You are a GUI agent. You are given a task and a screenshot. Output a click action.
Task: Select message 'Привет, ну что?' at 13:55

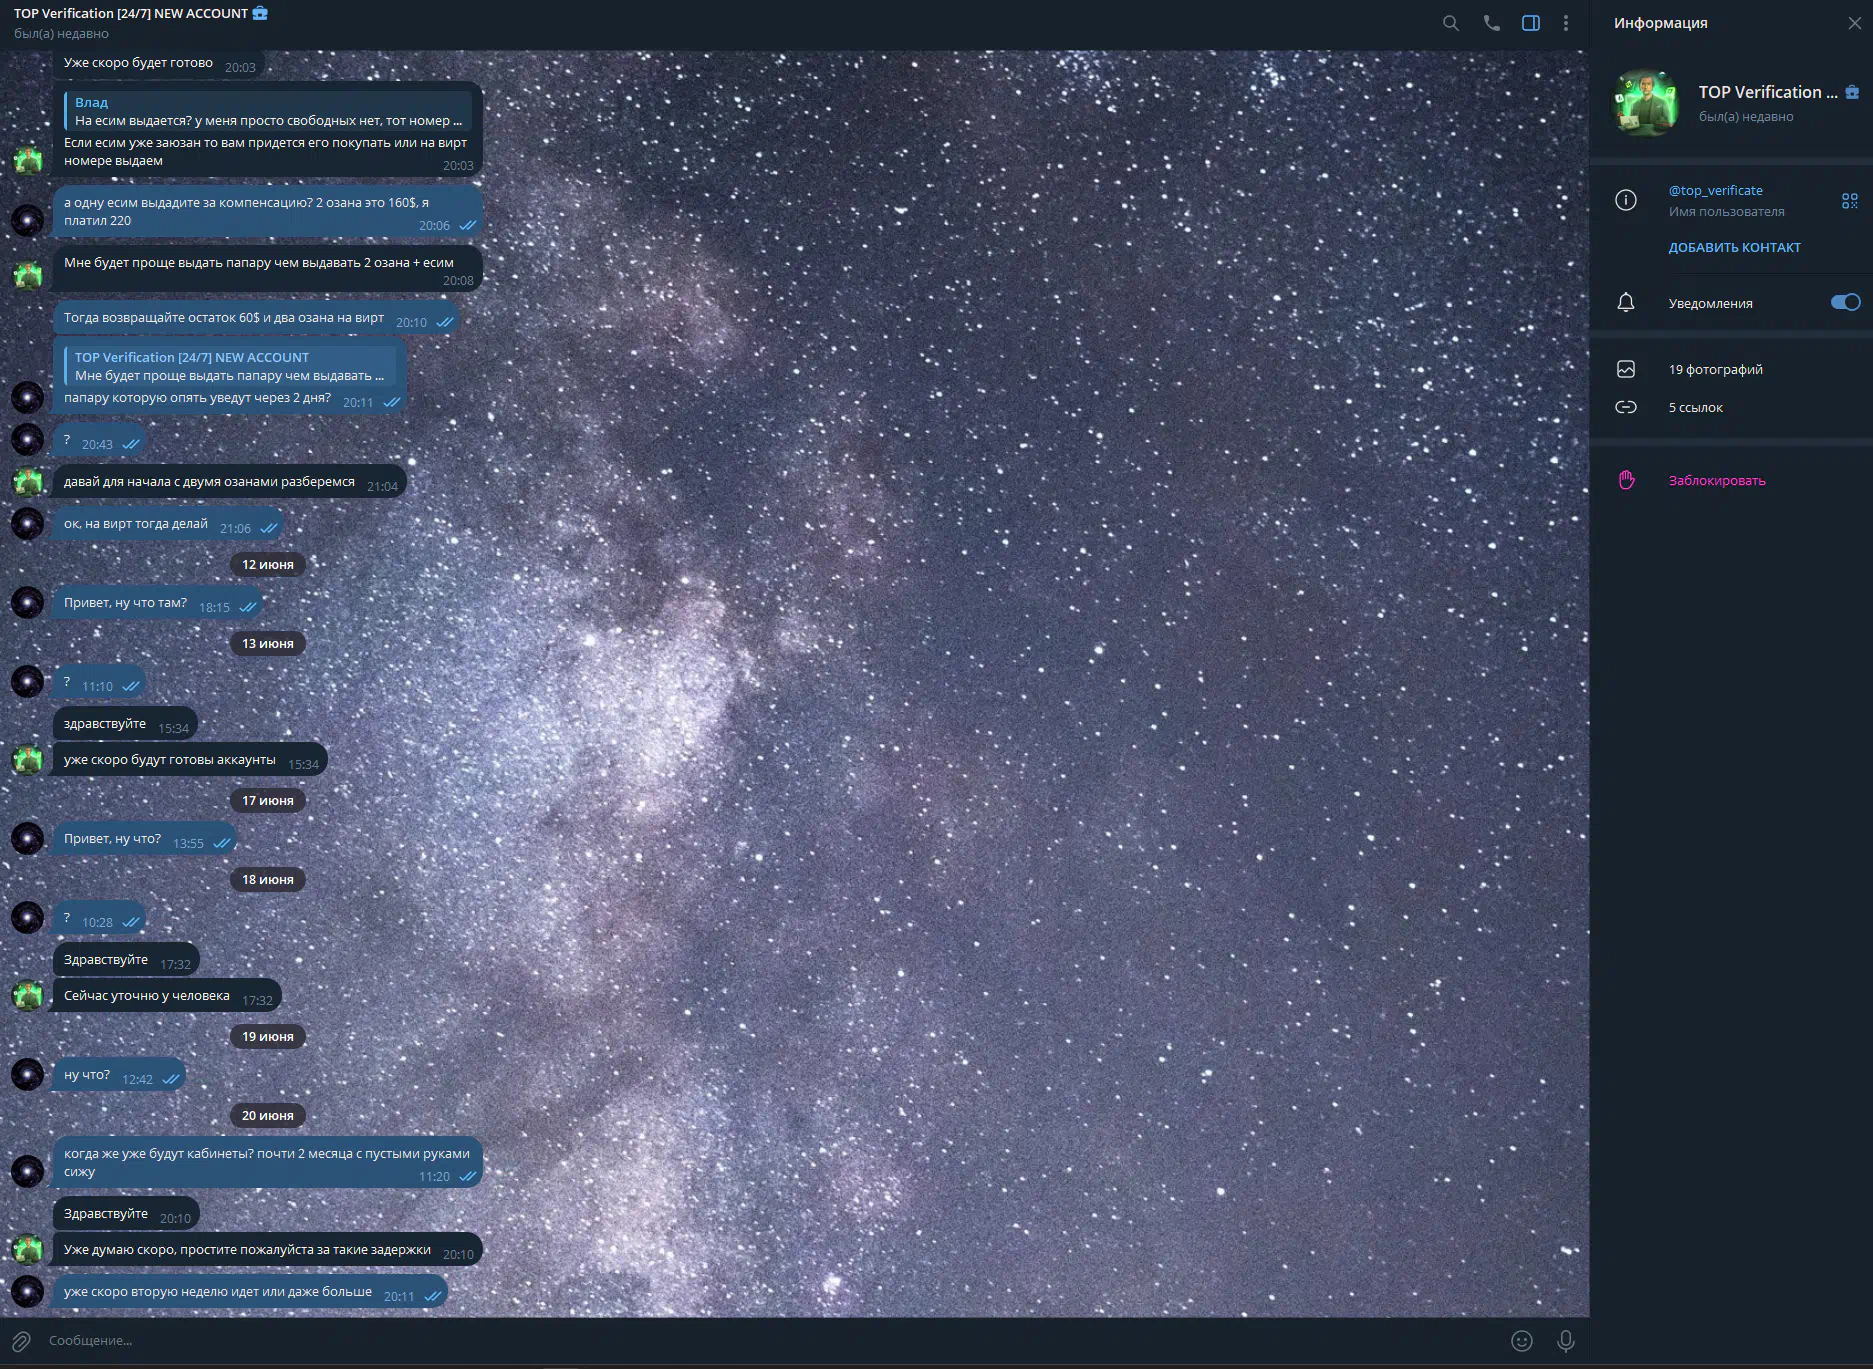[145, 839]
